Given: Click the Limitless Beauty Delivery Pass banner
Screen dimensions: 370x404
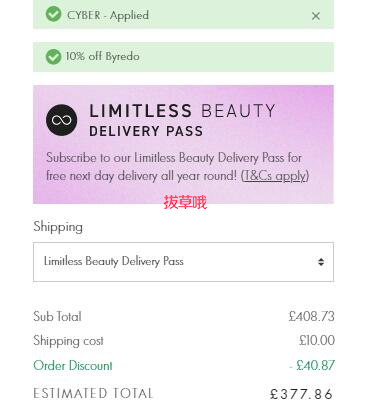Looking at the screenshot, I should [x=183, y=144].
